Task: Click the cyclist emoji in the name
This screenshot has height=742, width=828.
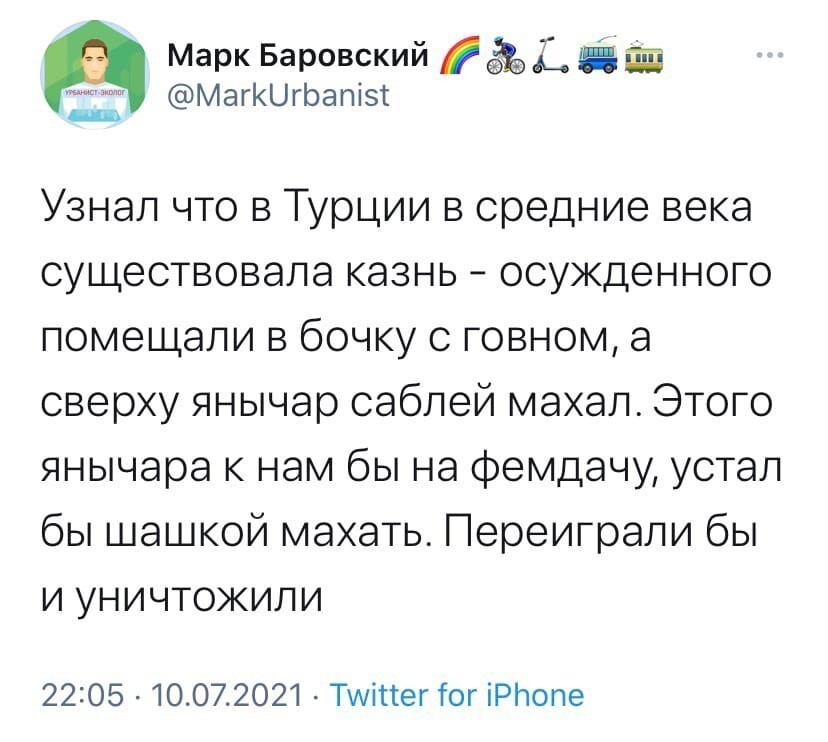Action: coord(505,55)
